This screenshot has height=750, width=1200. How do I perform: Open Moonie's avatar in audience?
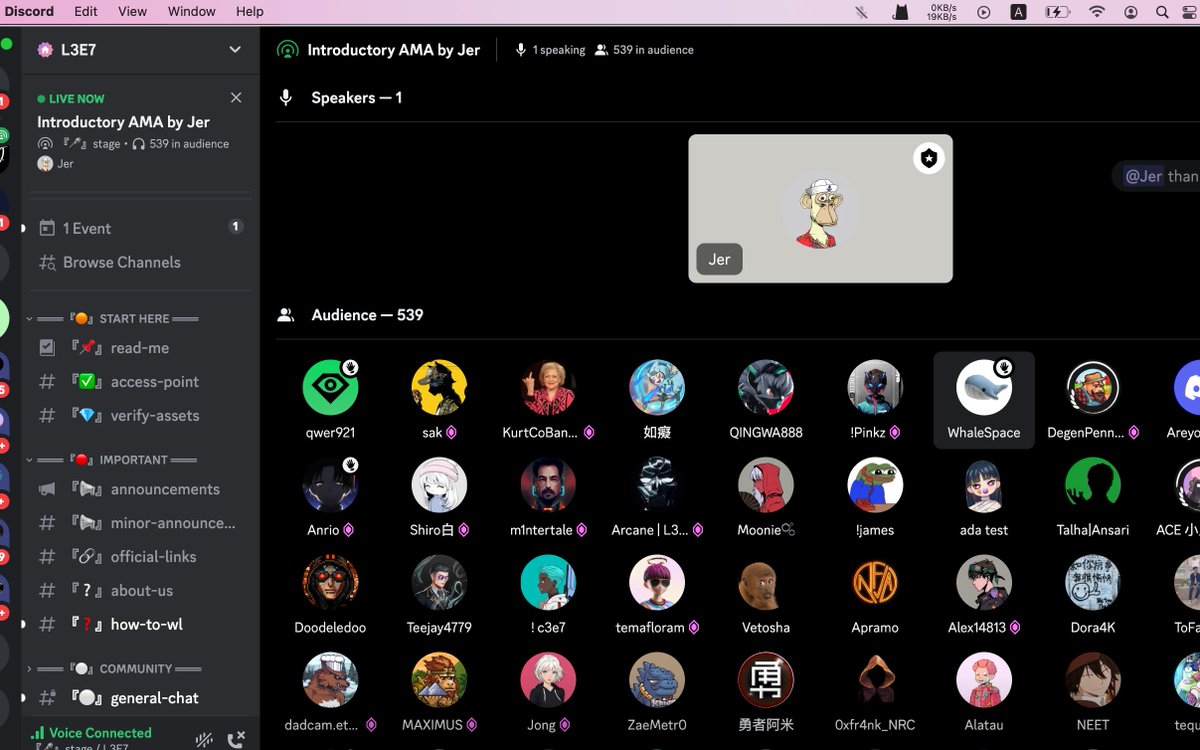tap(766, 485)
